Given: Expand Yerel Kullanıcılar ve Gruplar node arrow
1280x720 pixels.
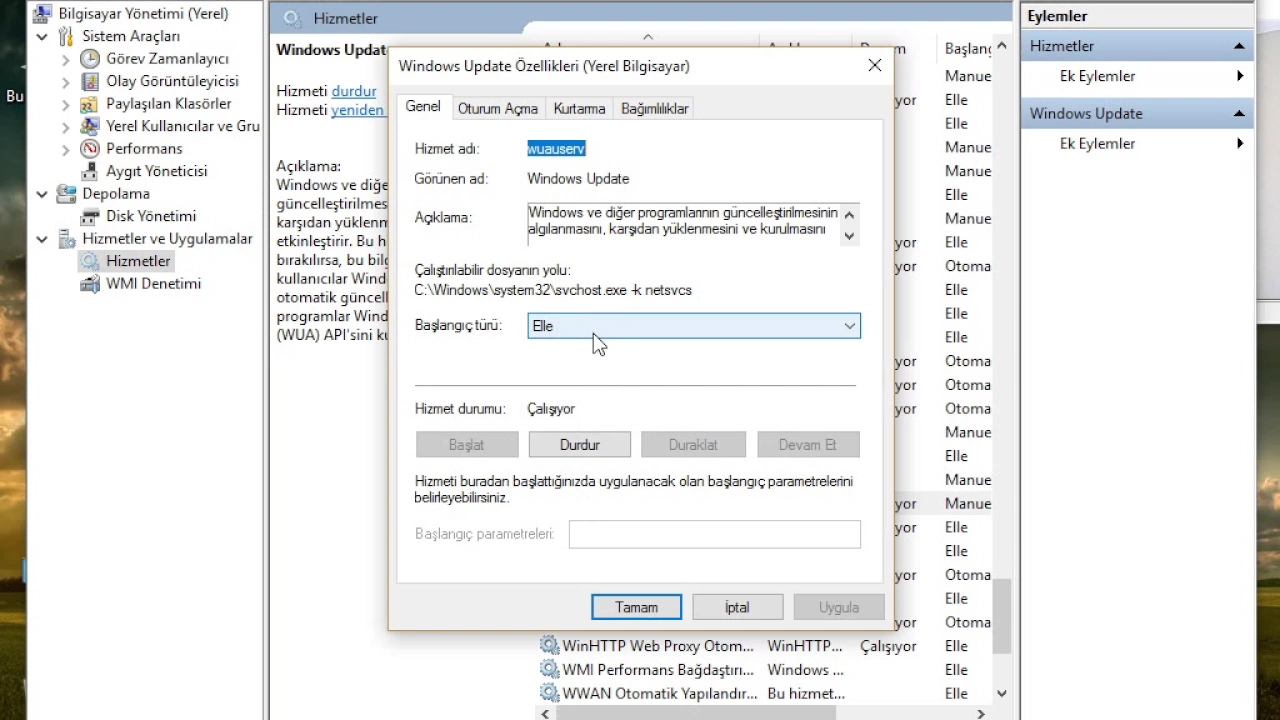Looking at the screenshot, I should 66,126.
